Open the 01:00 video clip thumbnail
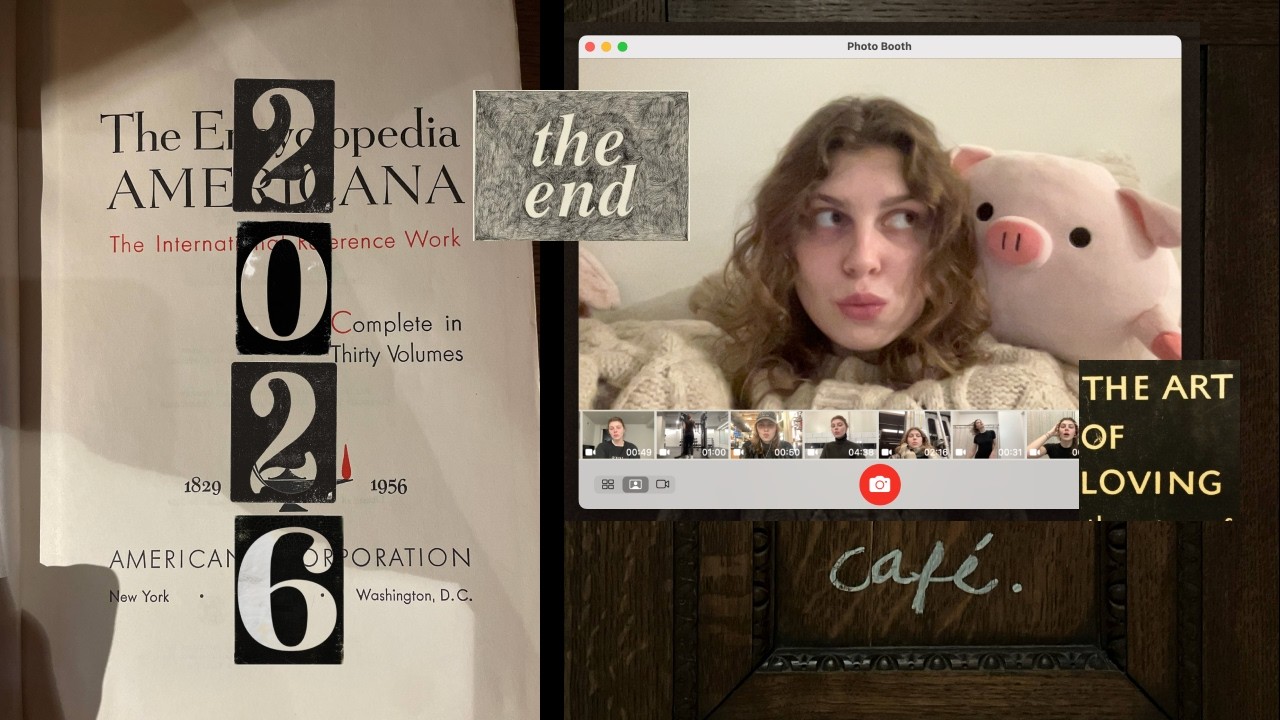Screen dimensions: 1280x720 point(692,435)
